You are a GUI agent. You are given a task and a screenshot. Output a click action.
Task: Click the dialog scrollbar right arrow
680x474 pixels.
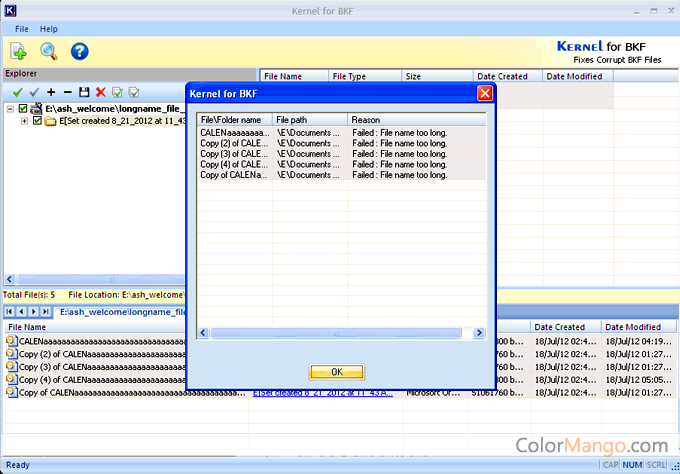480,333
